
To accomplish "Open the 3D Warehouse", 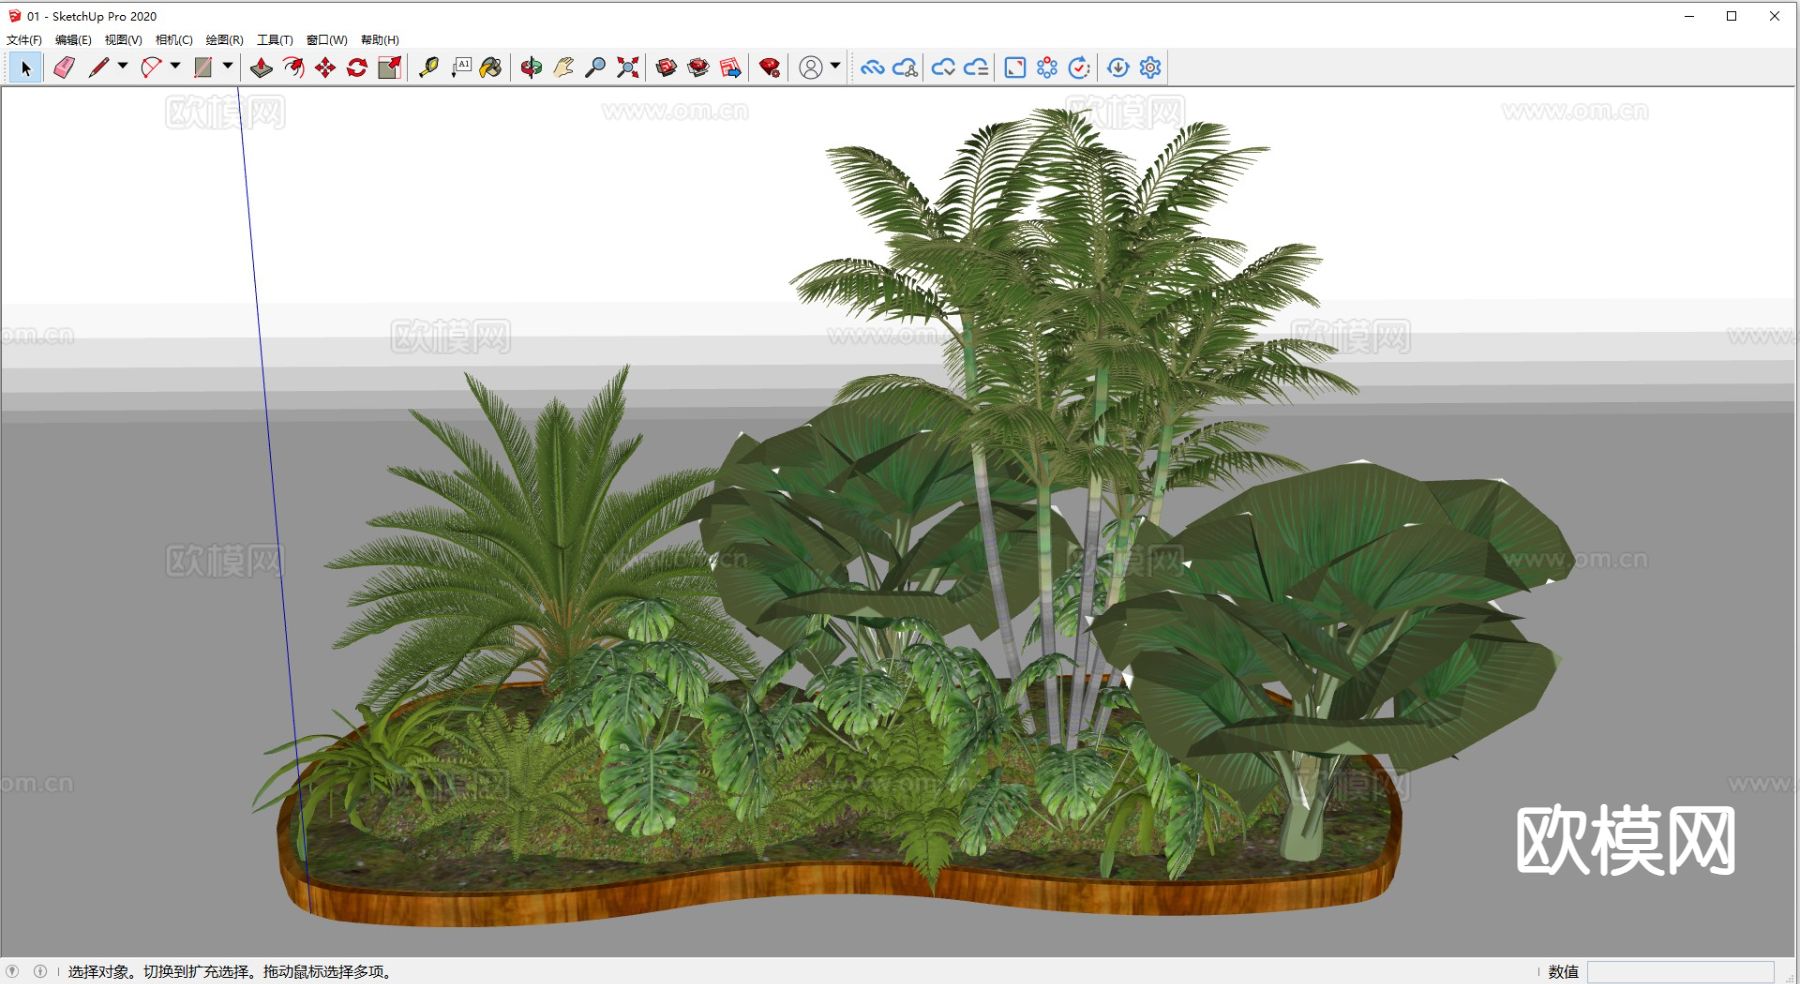I will [x=666, y=67].
